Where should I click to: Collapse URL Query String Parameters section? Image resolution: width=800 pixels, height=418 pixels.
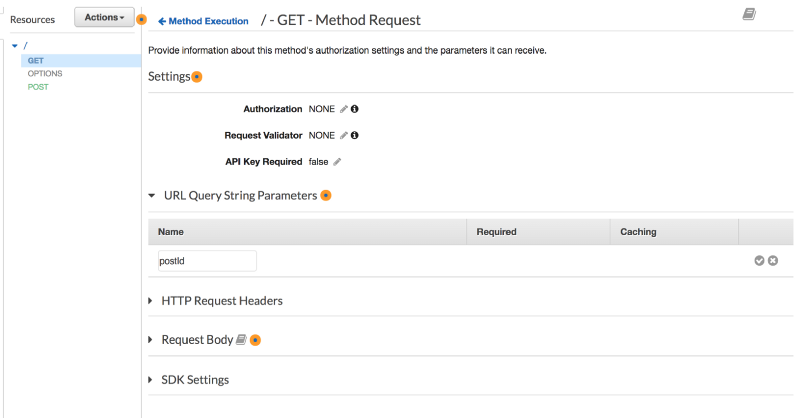[x=152, y=195]
